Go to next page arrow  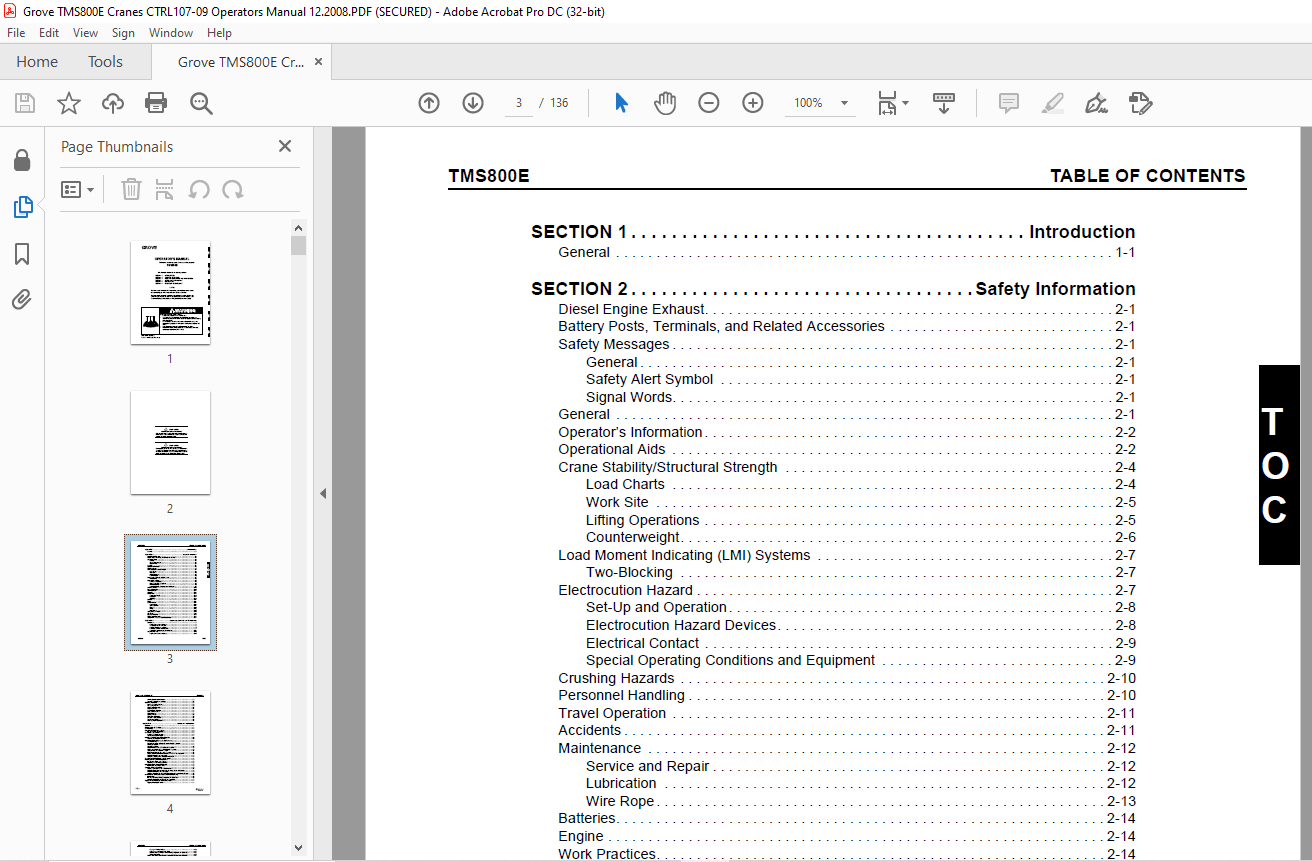473,103
